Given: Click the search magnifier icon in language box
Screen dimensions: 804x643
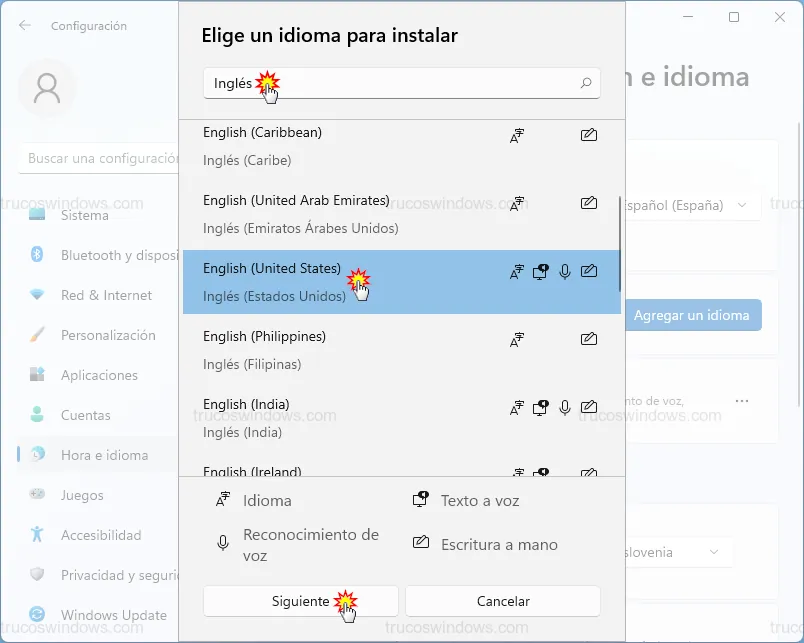Looking at the screenshot, I should coord(586,84).
